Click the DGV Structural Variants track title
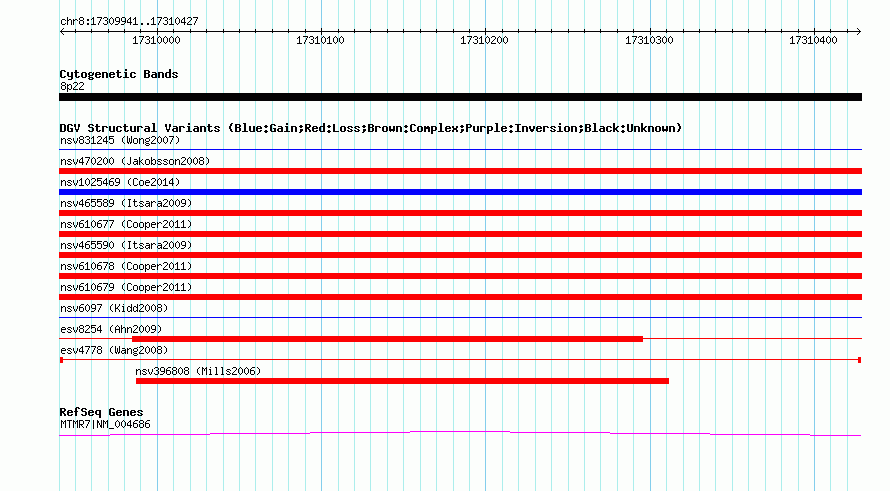This screenshot has height=491, width=890. [x=371, y=128]
